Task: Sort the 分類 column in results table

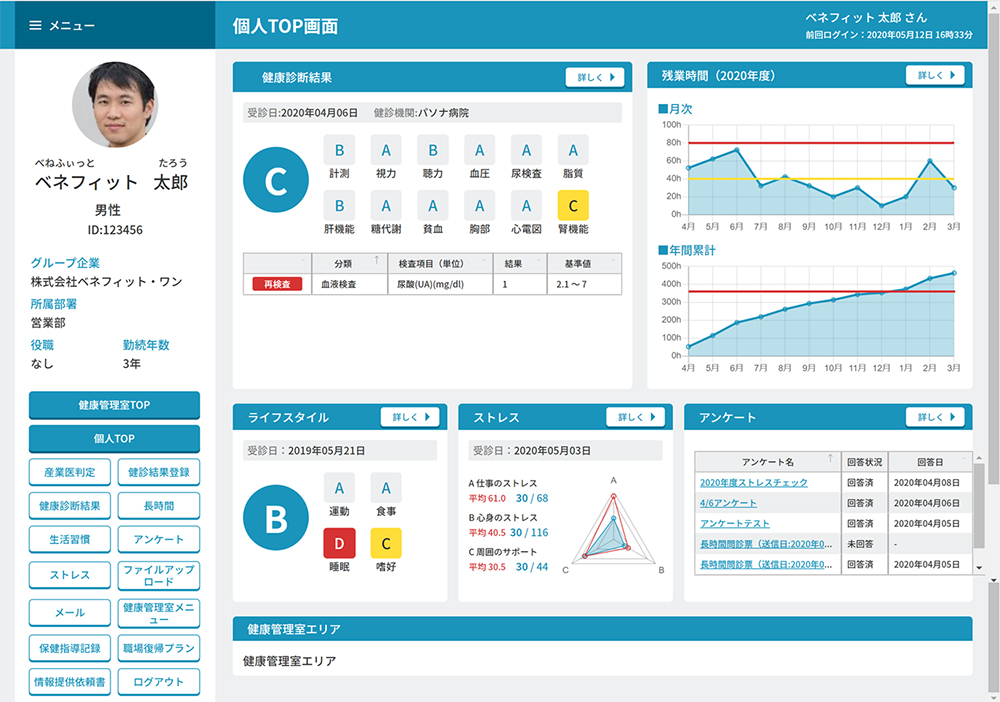Action: tap(345, 263)
